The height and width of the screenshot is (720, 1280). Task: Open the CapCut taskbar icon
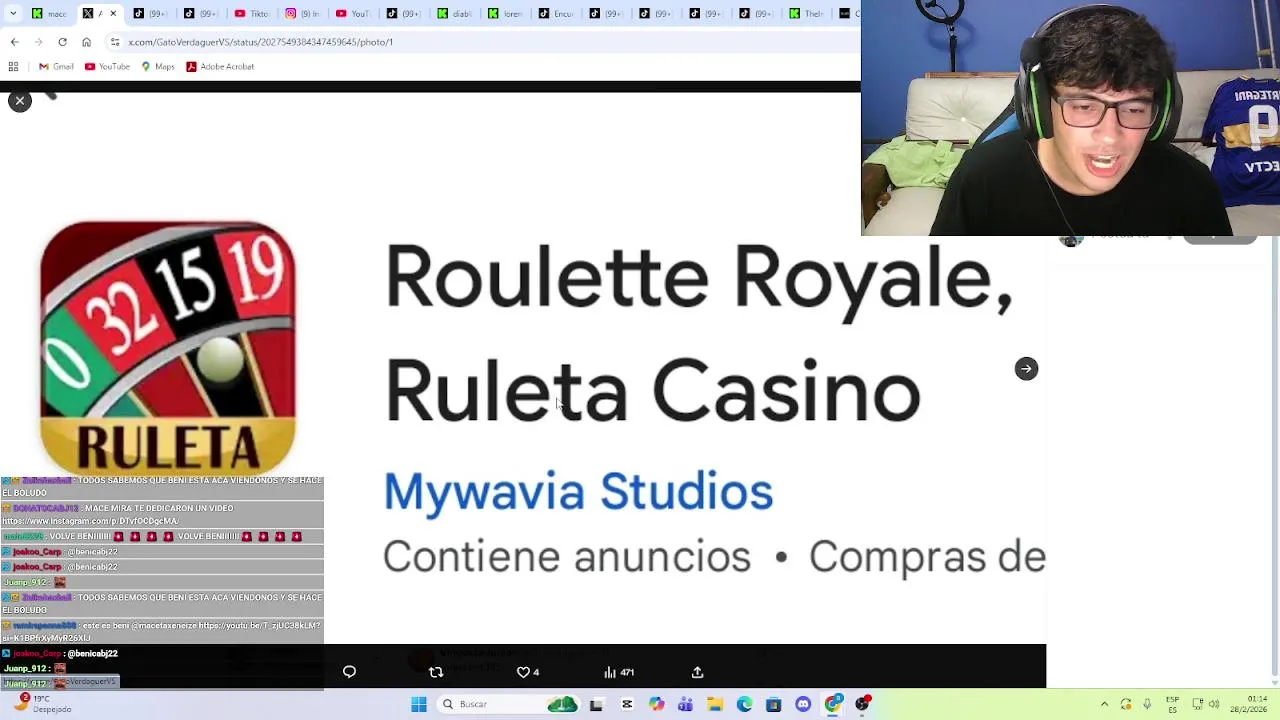627,704
